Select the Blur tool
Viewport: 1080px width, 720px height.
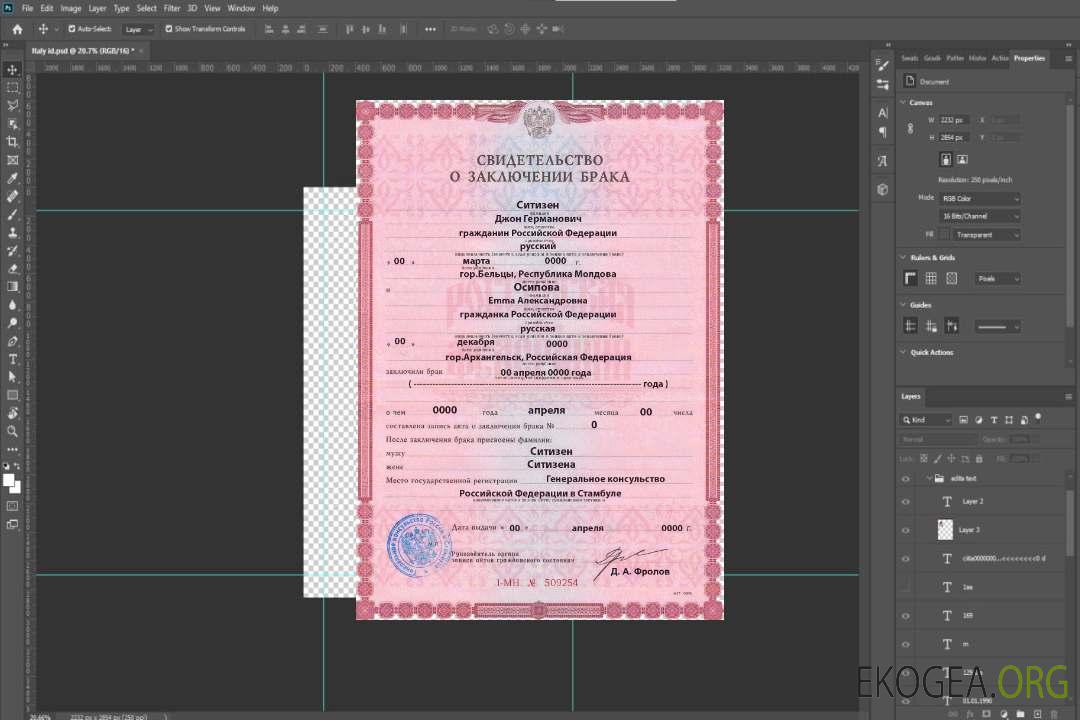pyautogui.click(x=12, y=305)
